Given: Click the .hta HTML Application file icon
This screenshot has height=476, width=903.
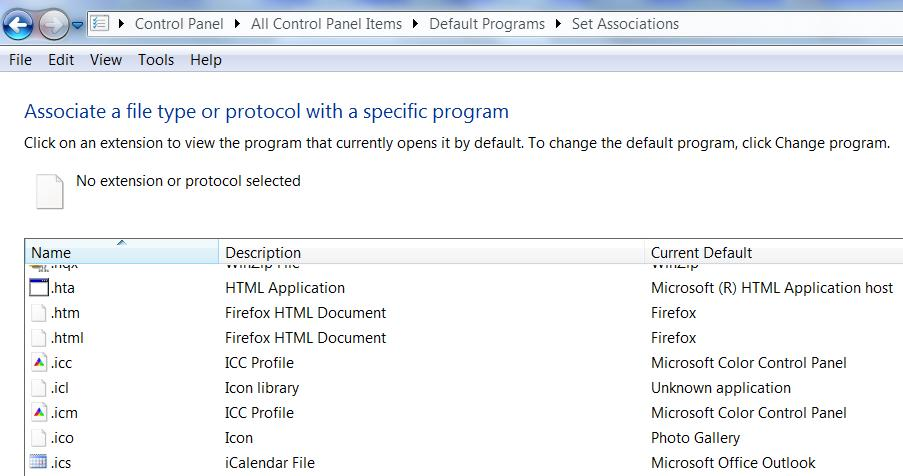Looking at the screenshot, I should click(40, 288).
